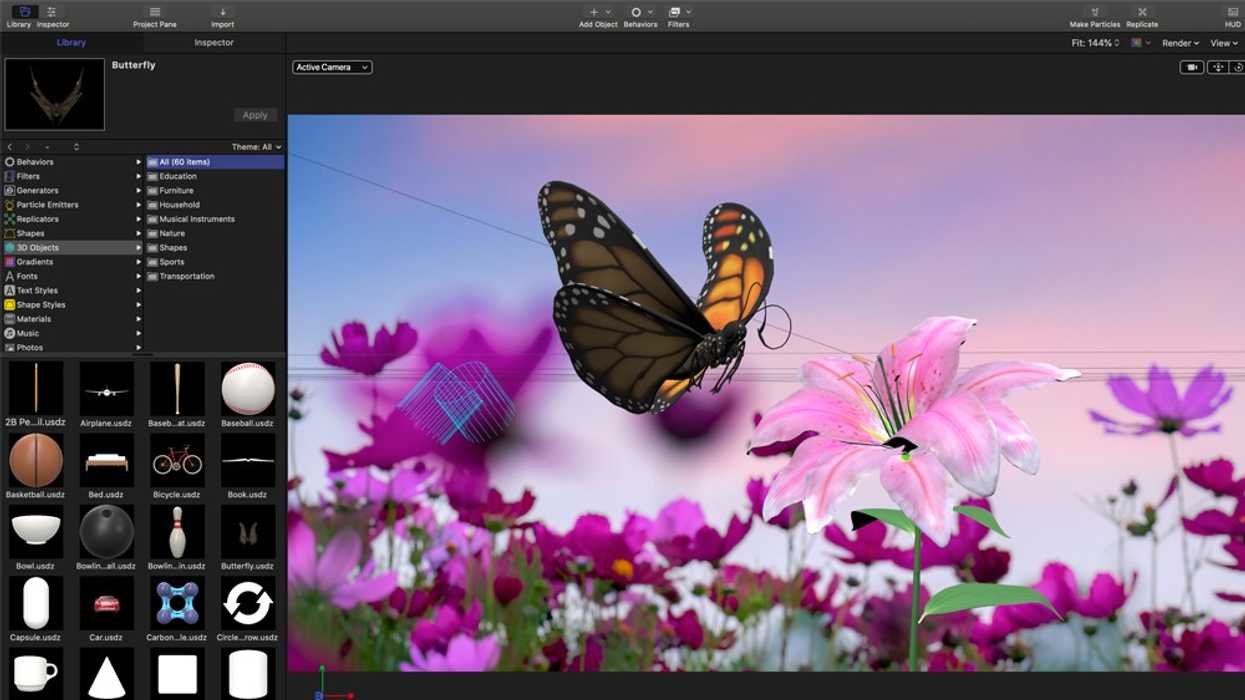Select the Butterfly.usdz object

[248, 532]
